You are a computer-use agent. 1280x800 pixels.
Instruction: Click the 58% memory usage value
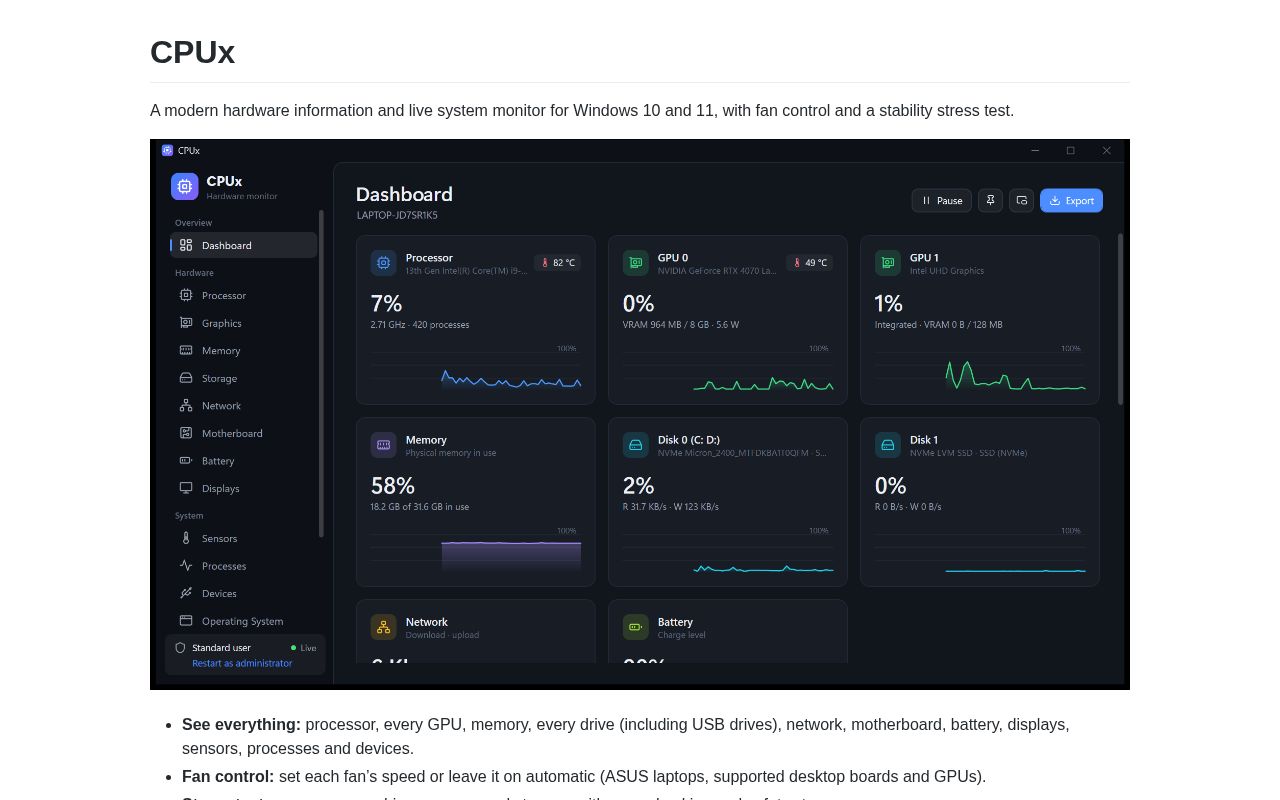pos(392,485)
